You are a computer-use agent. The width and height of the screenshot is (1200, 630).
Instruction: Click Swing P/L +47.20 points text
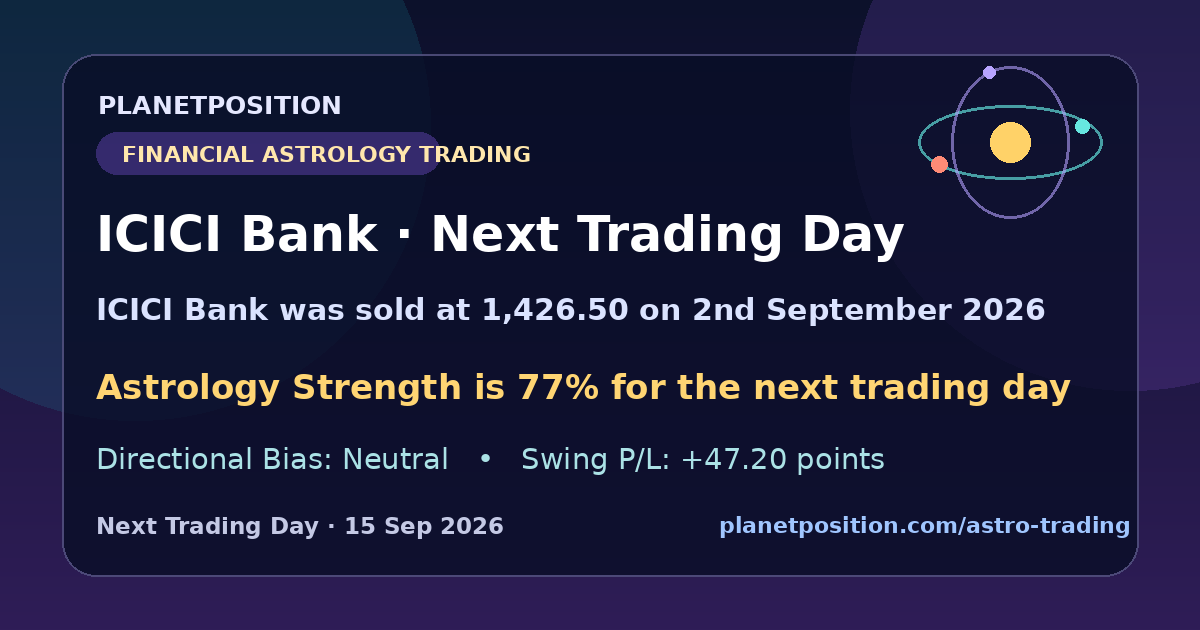pos(703,460)
